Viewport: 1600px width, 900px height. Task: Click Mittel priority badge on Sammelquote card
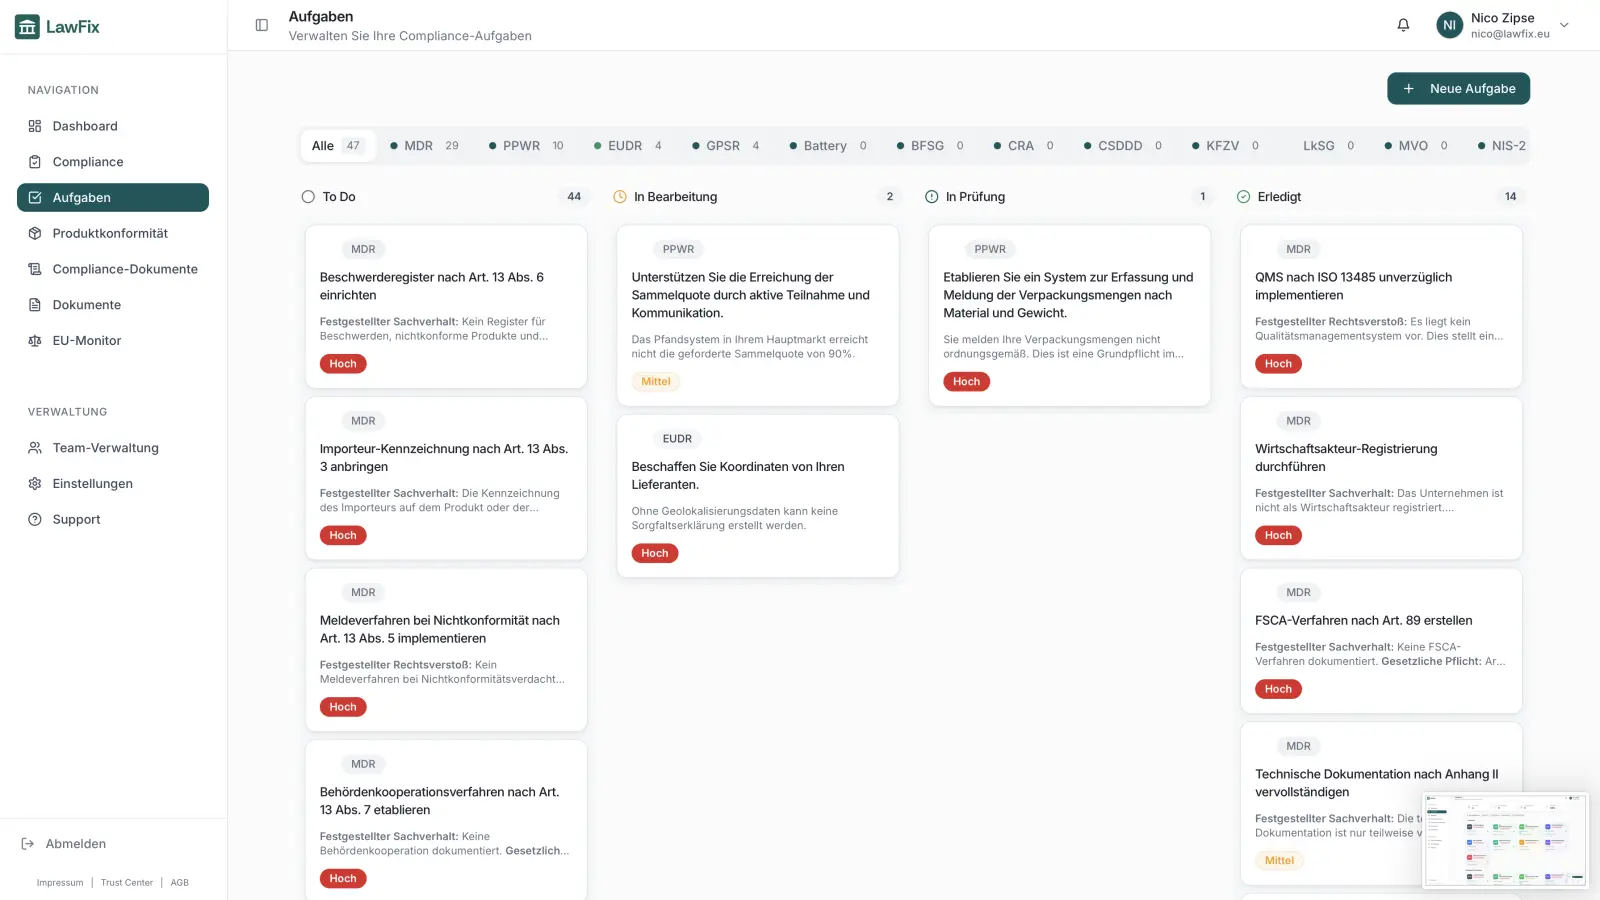point(656,382)
